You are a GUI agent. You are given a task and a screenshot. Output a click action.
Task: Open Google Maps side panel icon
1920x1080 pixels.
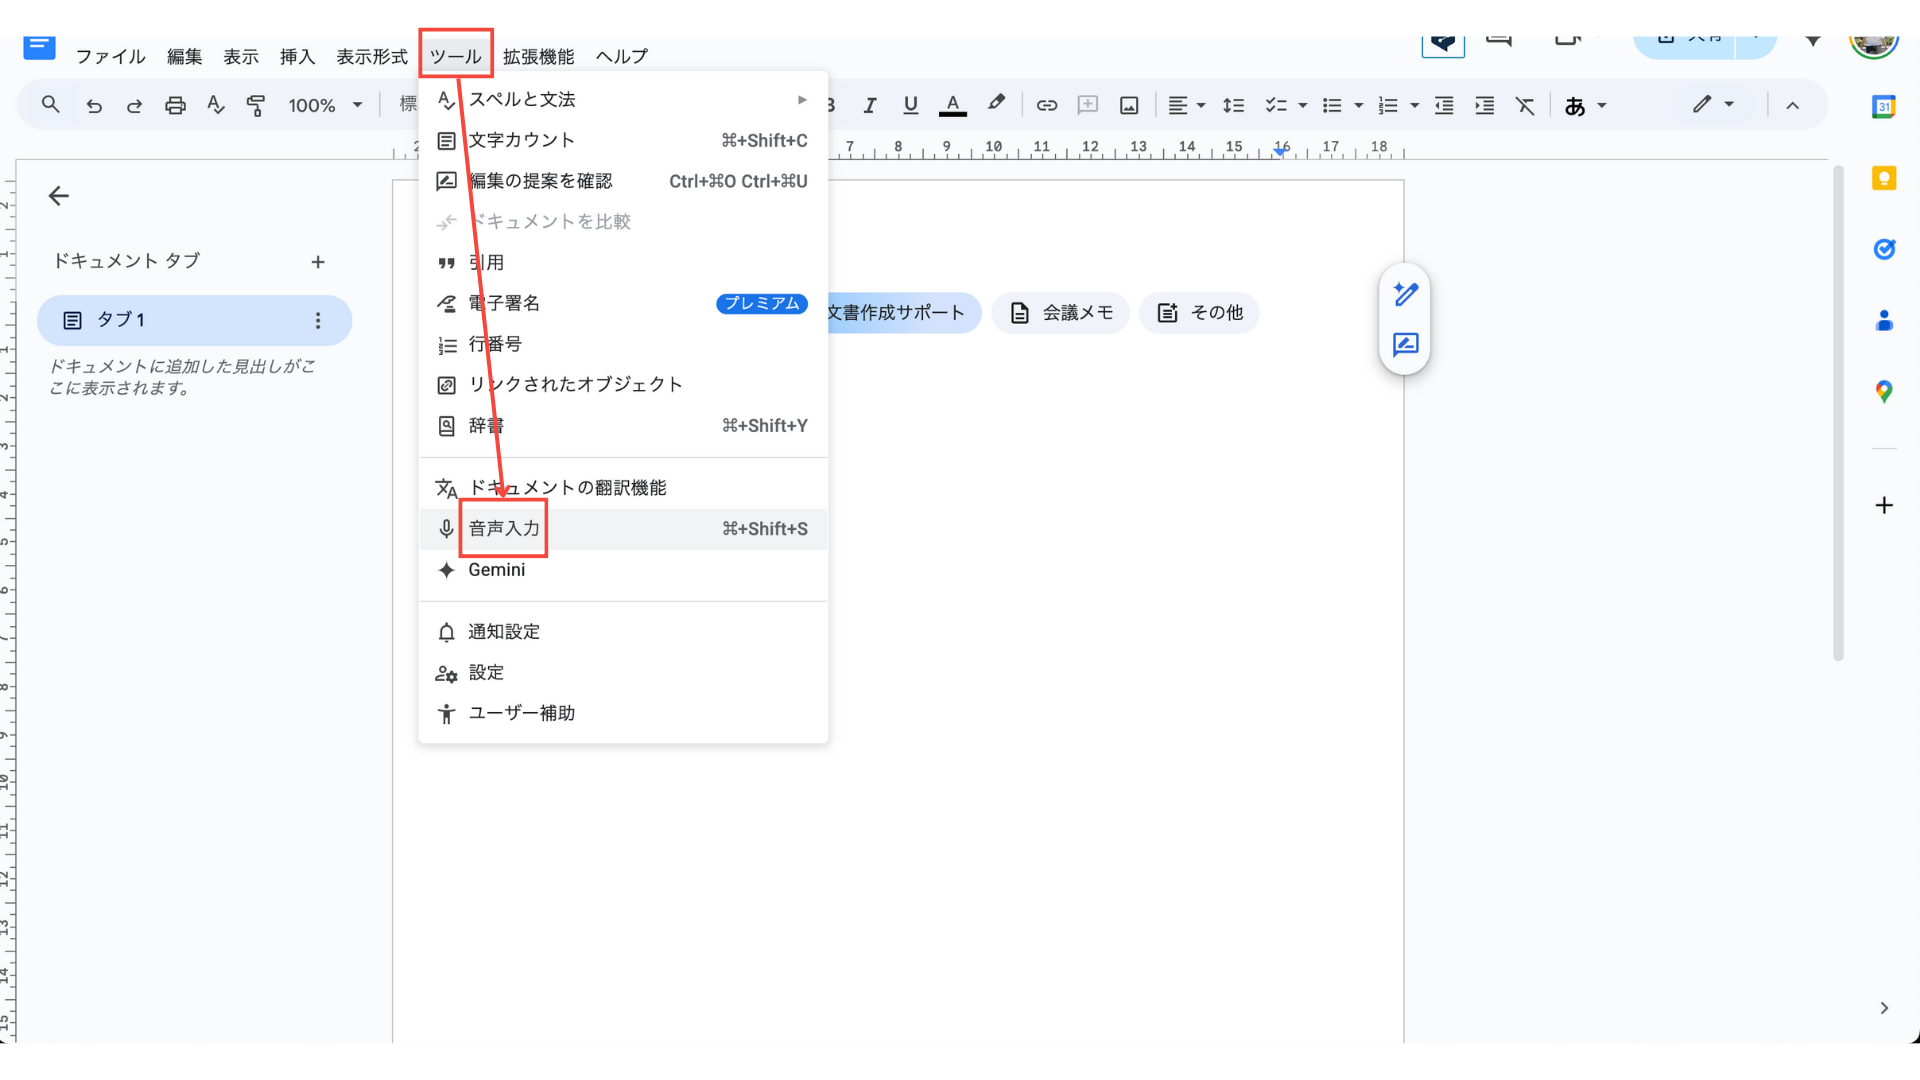(1884, 391)
